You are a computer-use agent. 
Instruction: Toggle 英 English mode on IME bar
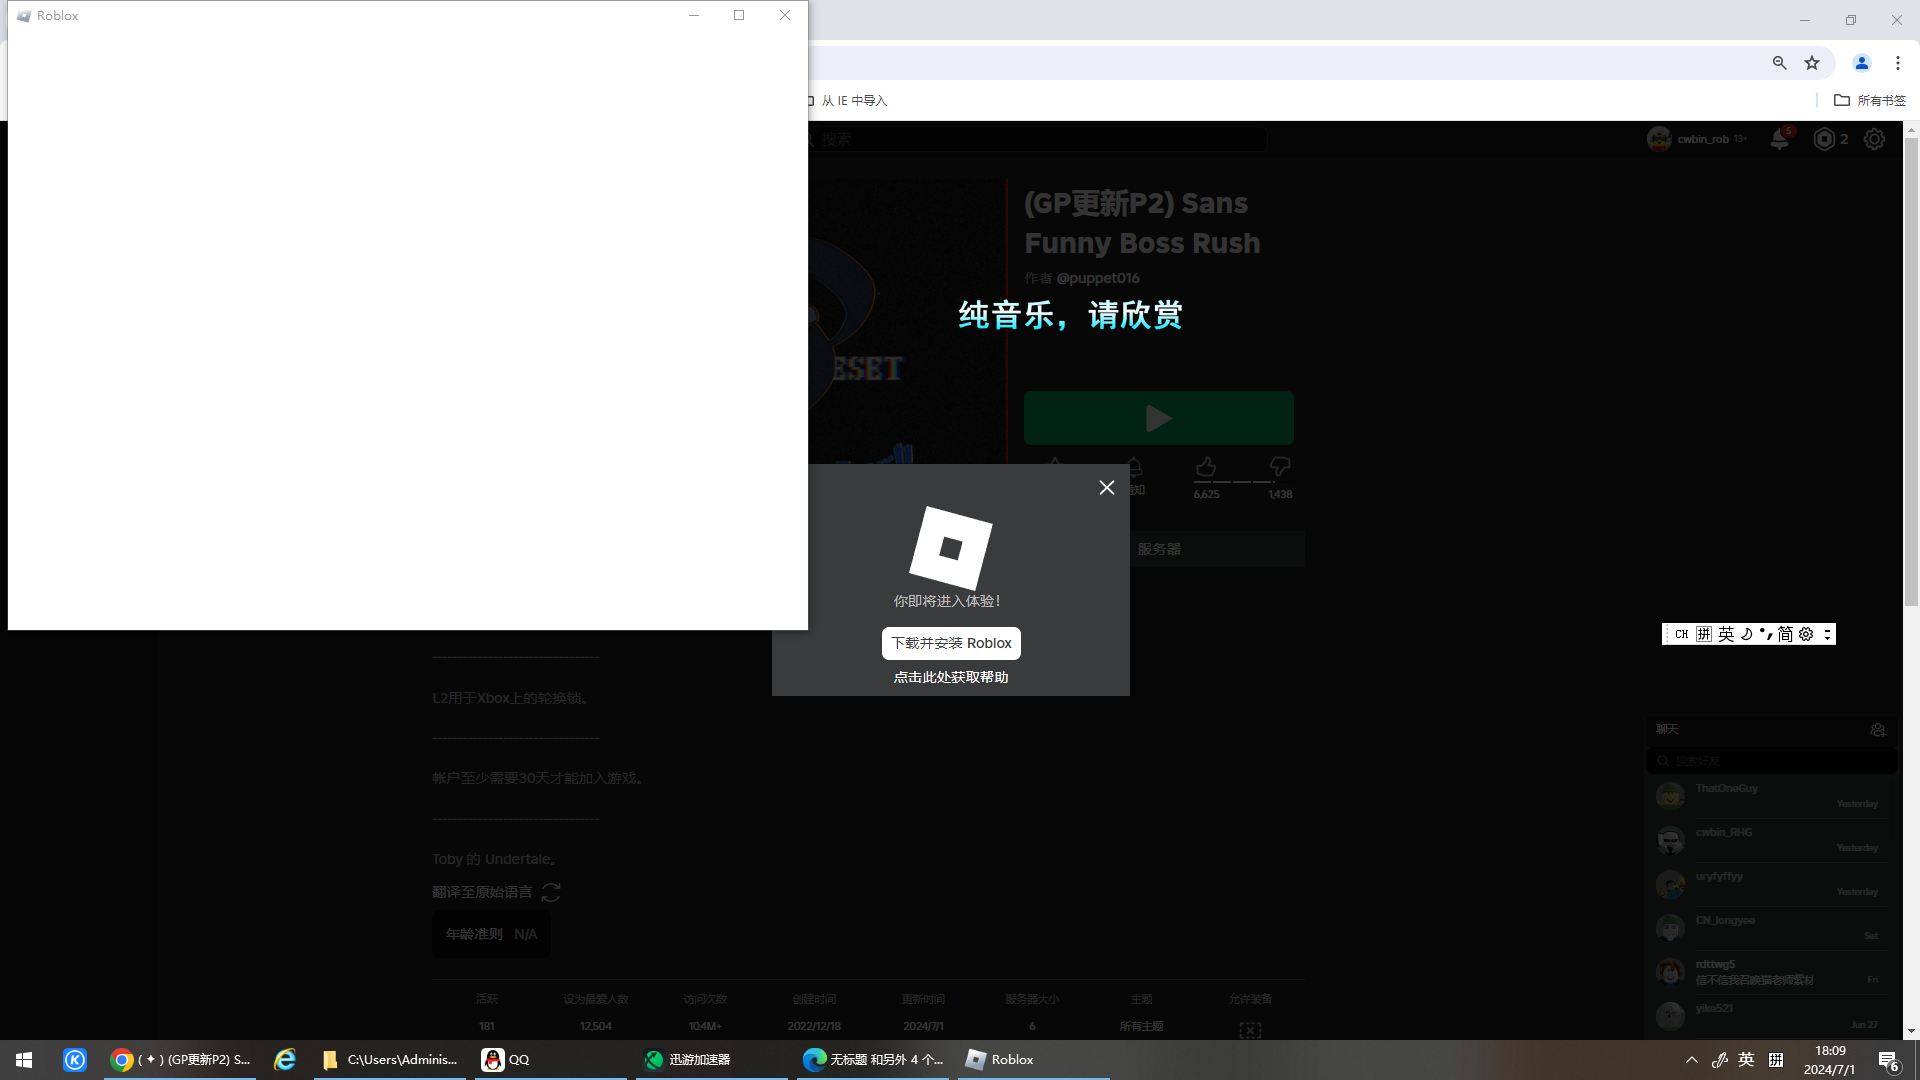click(1726, 634)
